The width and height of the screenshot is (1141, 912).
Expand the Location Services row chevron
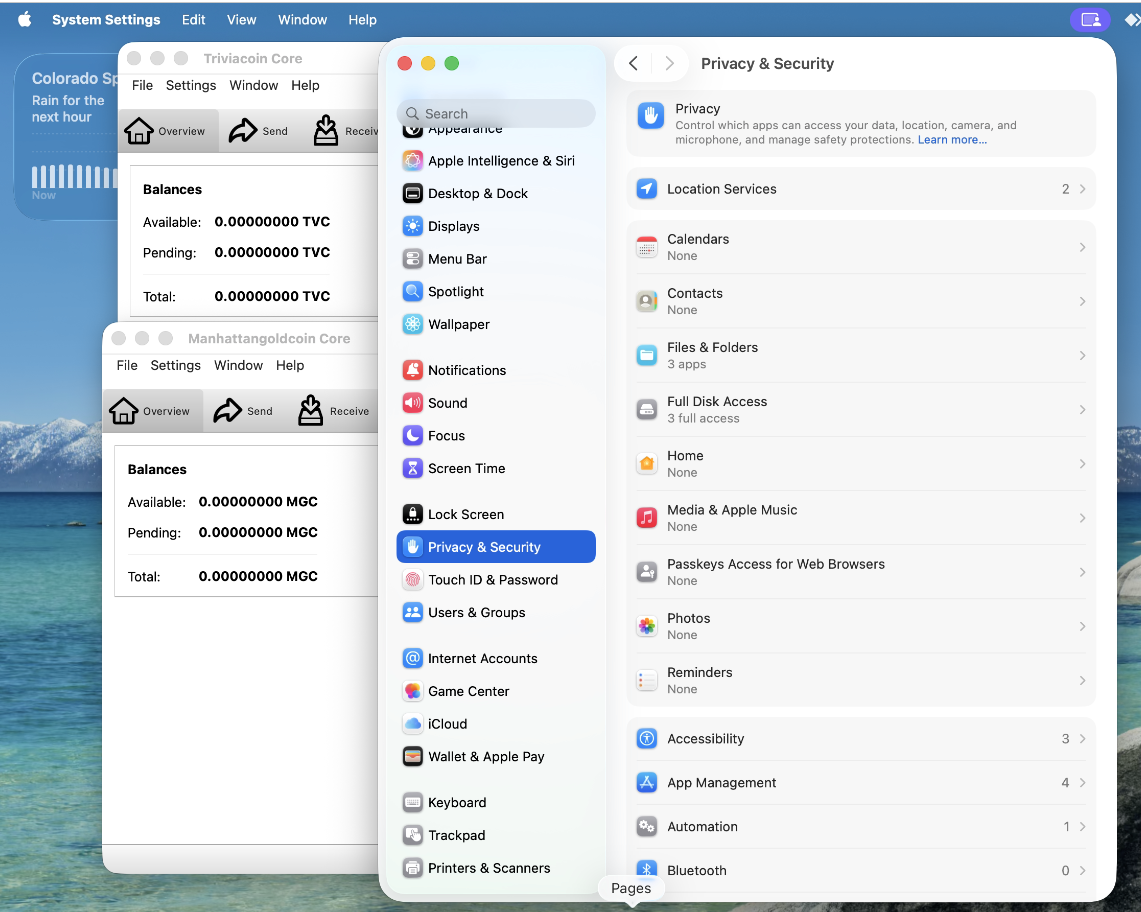point(1083,189)
